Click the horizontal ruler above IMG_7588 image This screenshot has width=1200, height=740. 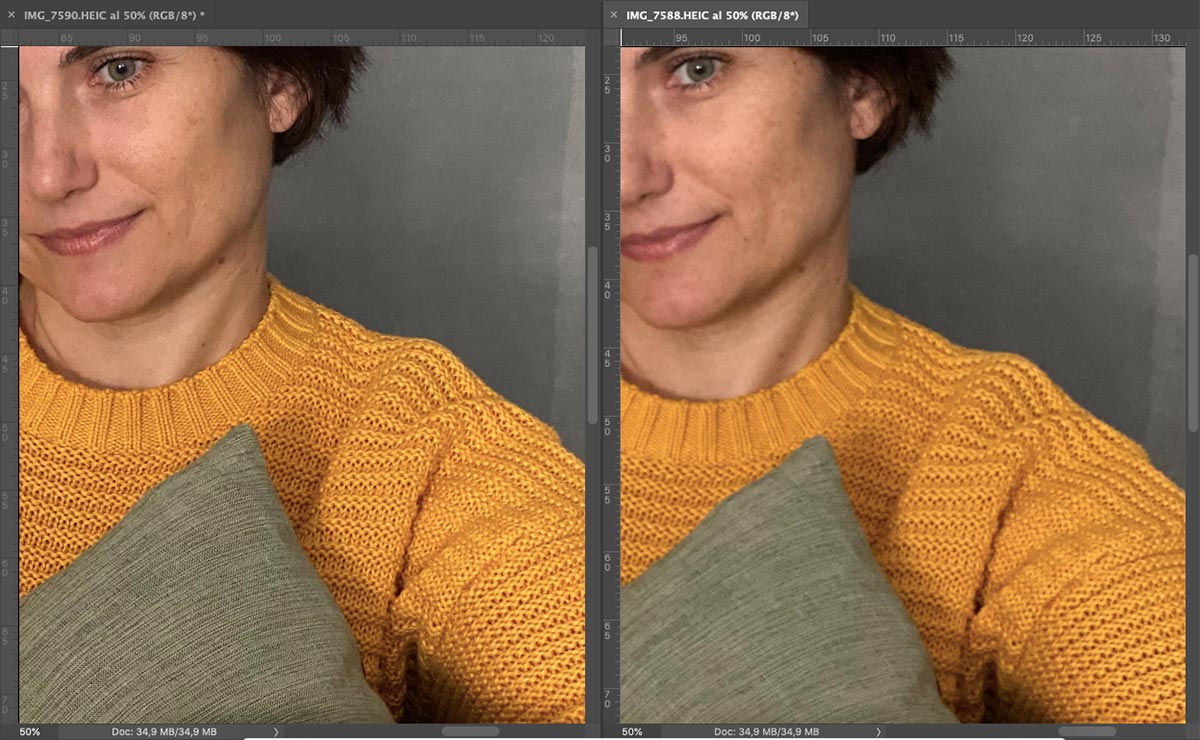tap(900, 37)
